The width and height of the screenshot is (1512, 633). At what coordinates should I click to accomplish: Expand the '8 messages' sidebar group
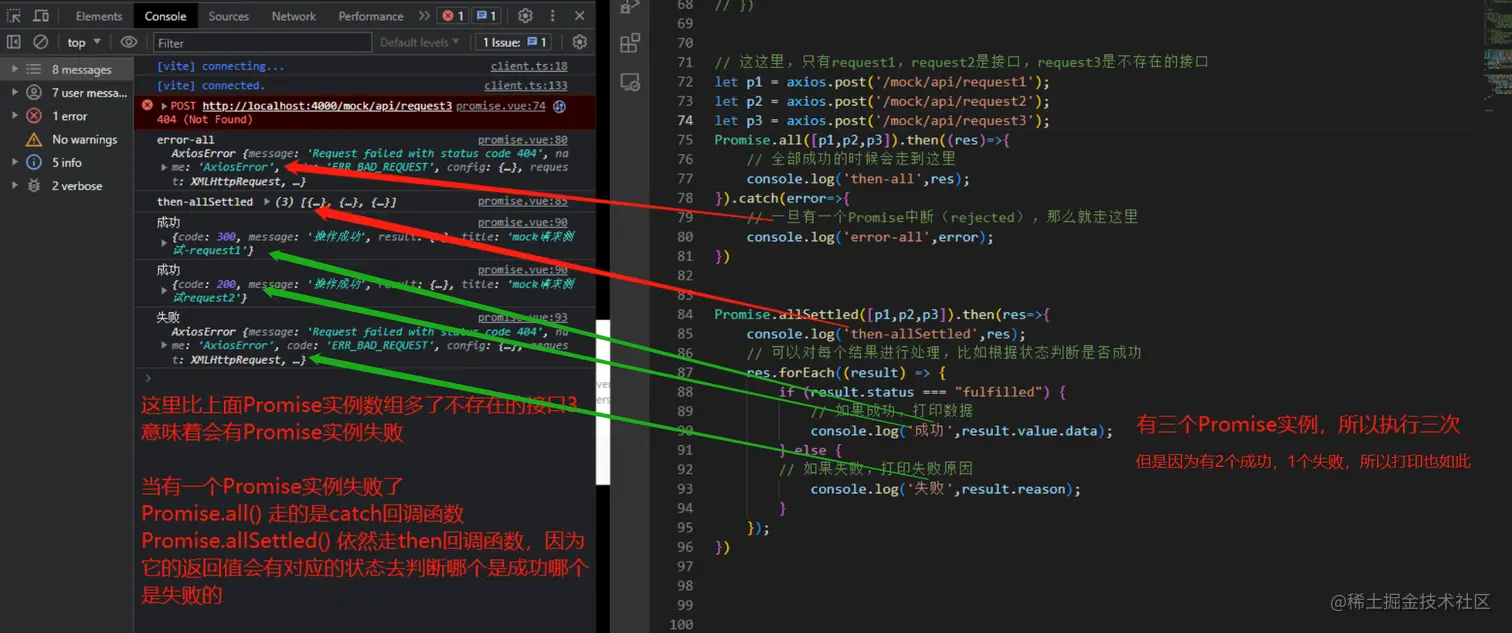click(x=14, y=70)
